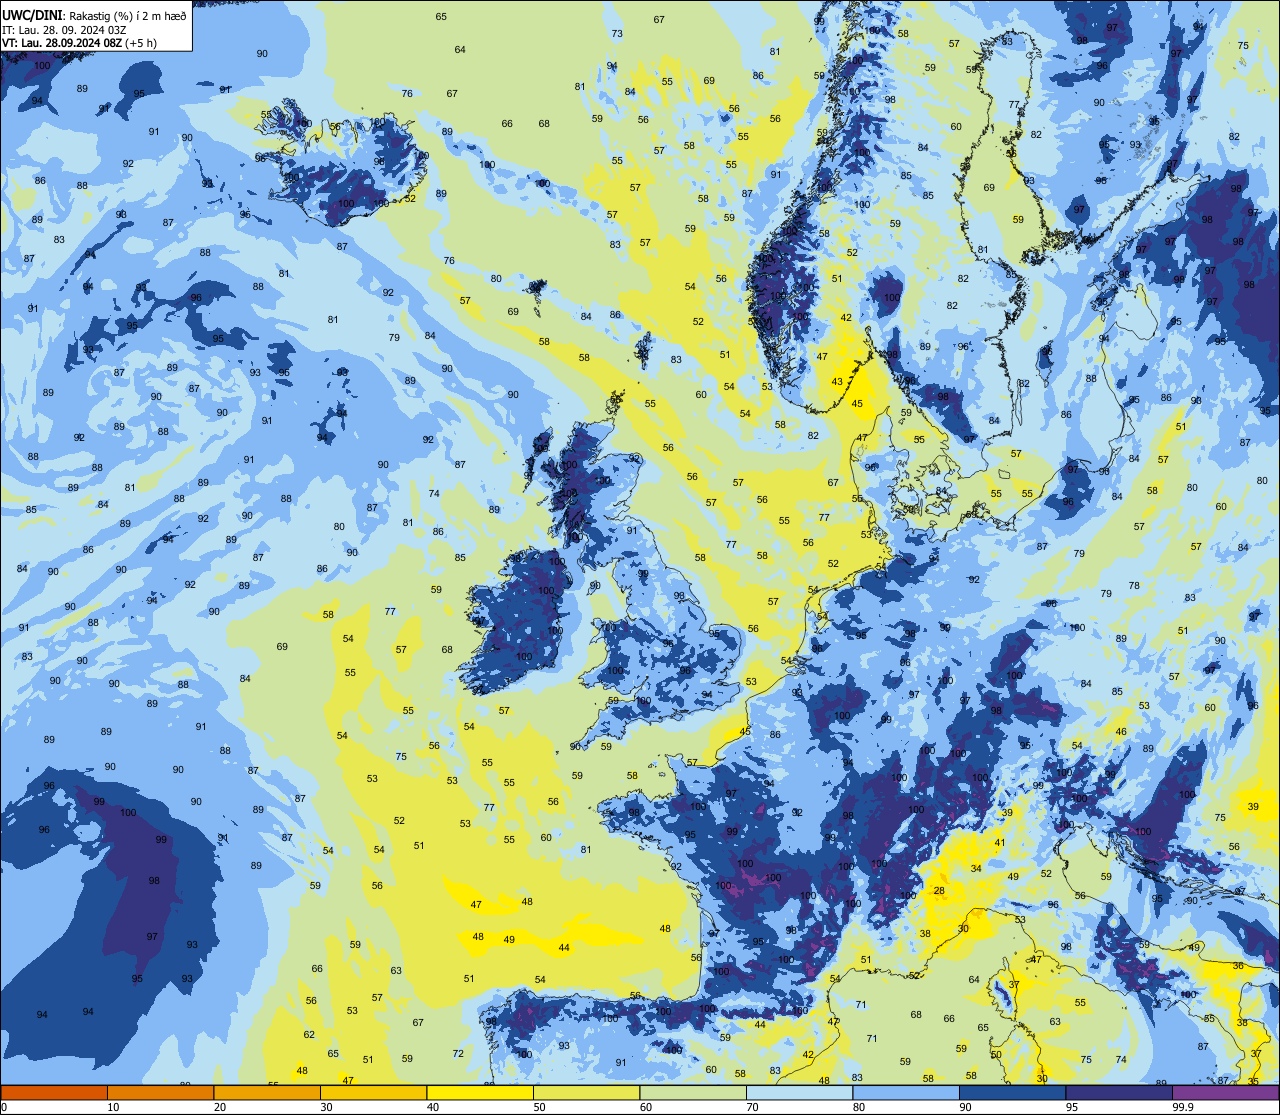The width and height of the screenshot is (1280, 1115).
Task: Click the humidity value "43" on the map
Action: coord(837,381)
